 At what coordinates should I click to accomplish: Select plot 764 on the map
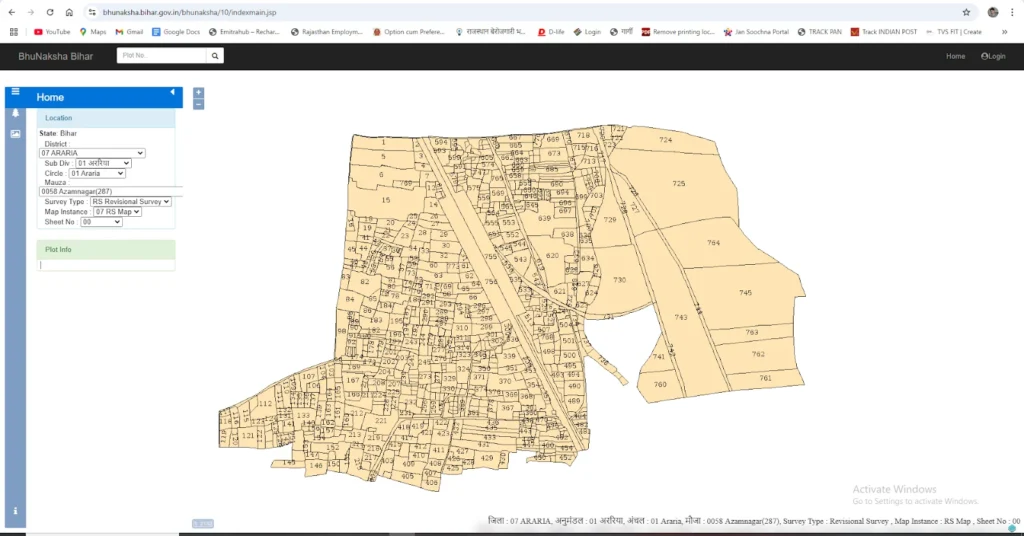713,242
